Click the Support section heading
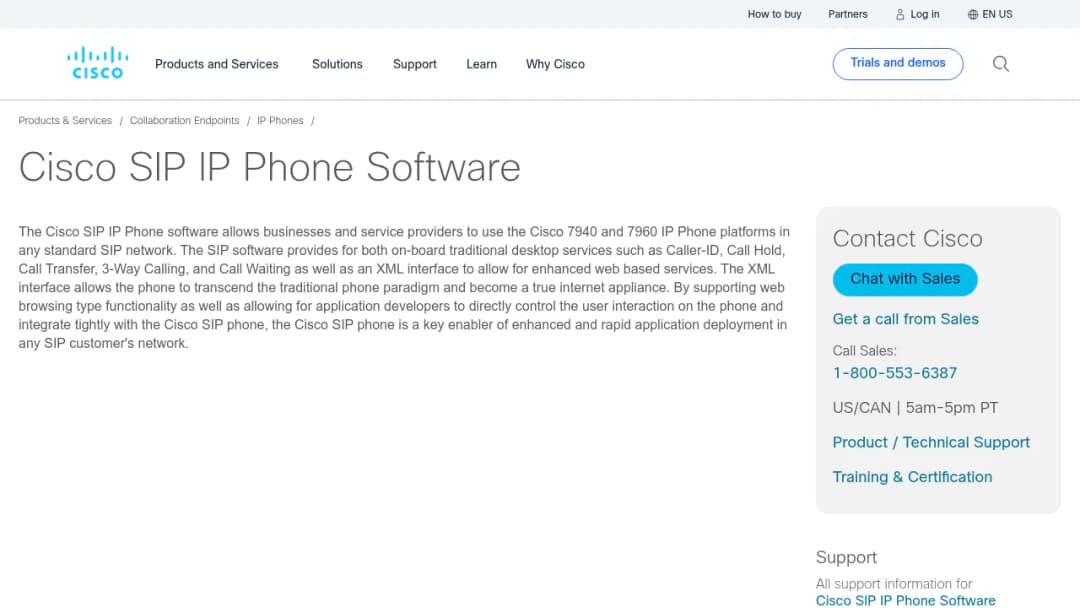1080x608 pixels. [x=846, y=557]
